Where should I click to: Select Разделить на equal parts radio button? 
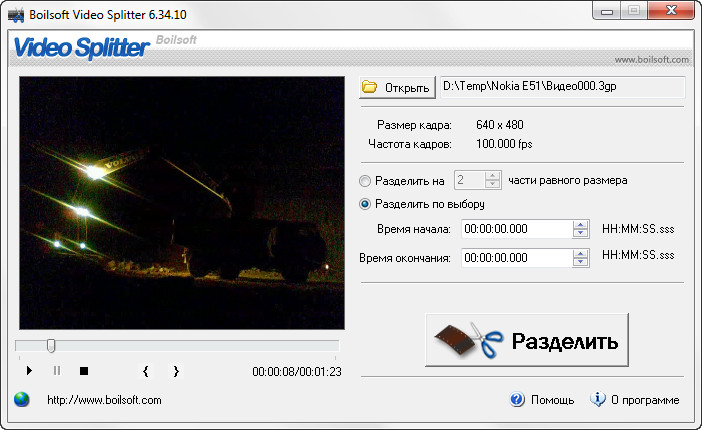pos(365,181)
